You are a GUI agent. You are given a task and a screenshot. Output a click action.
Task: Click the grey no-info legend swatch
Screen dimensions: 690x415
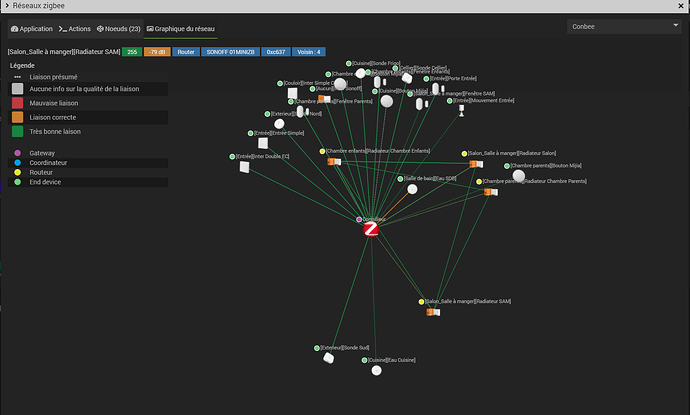tap(18, 89)
